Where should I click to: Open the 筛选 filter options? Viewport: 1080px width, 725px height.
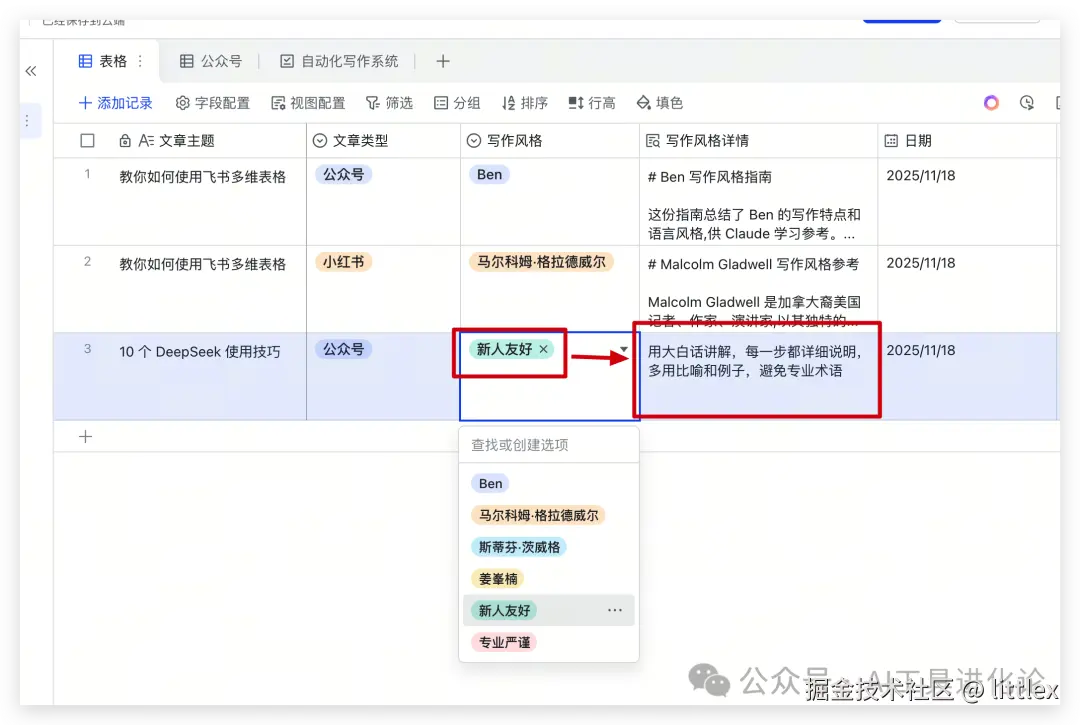coord(389,102)
